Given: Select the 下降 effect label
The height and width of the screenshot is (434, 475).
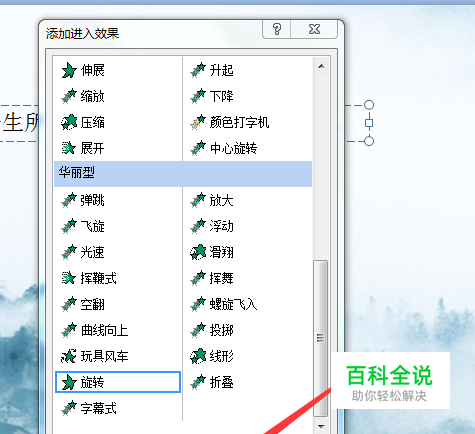Looking at the screenshot, I should tap(222, 96).
